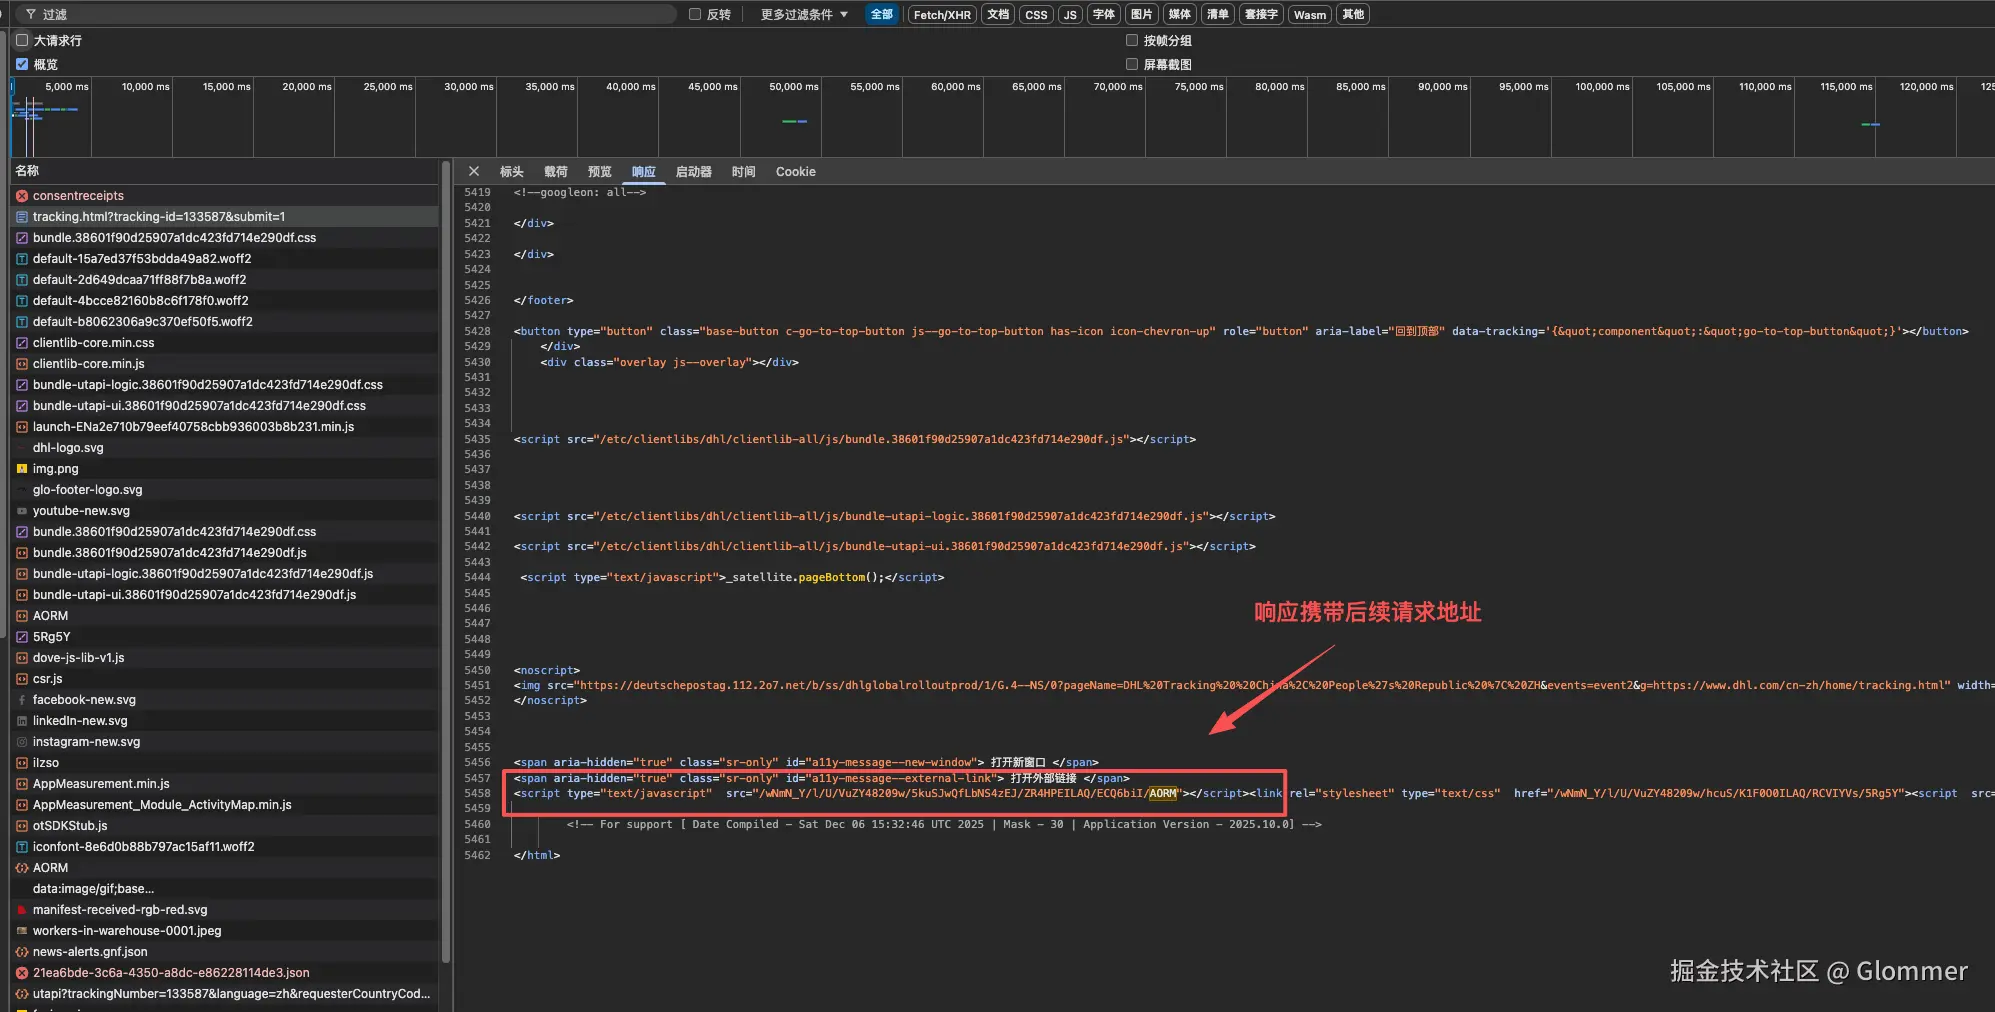Click the image icon beside img.png
The height and width of the screenshot is (1012, 1995).
[x=22, y=469]
